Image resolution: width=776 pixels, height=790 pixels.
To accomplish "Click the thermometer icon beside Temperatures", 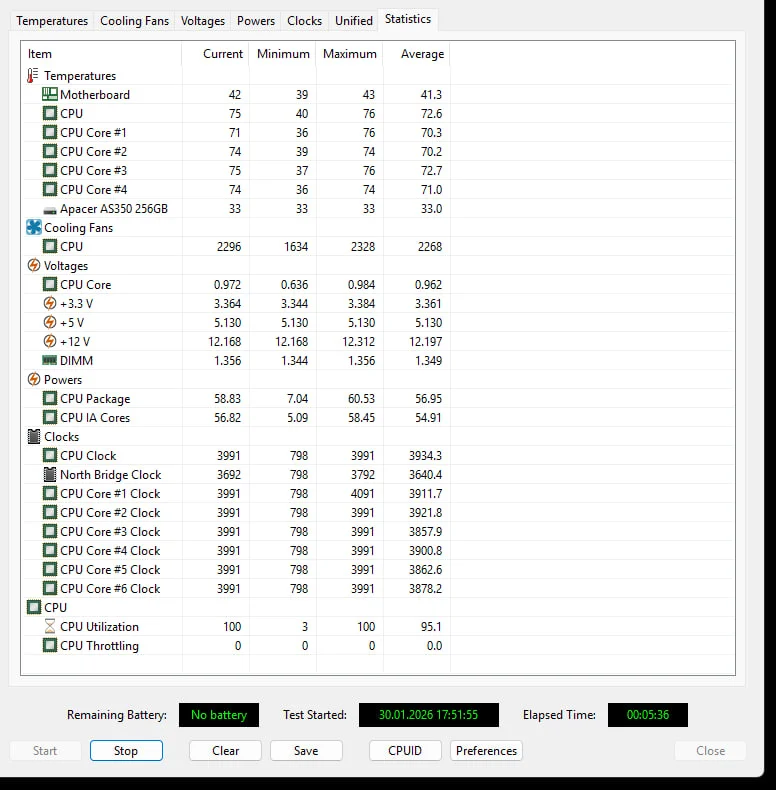I will (x=33, y=76).
